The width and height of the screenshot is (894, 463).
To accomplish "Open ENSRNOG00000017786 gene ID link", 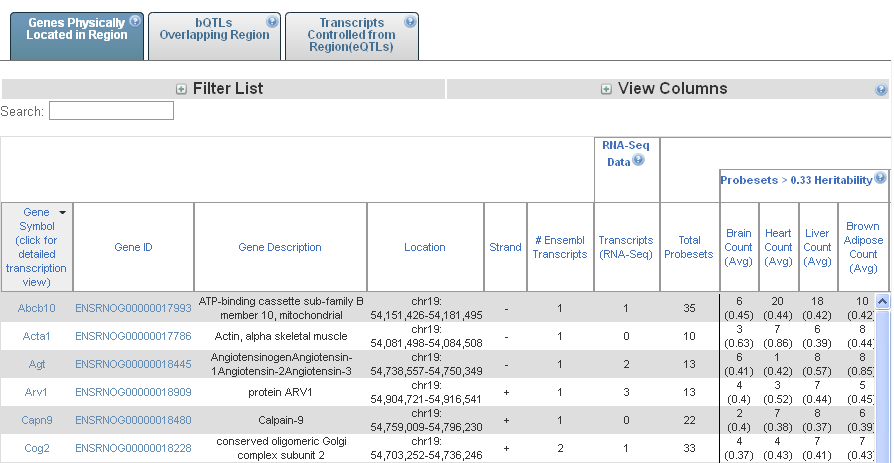I will coord(133,336).
